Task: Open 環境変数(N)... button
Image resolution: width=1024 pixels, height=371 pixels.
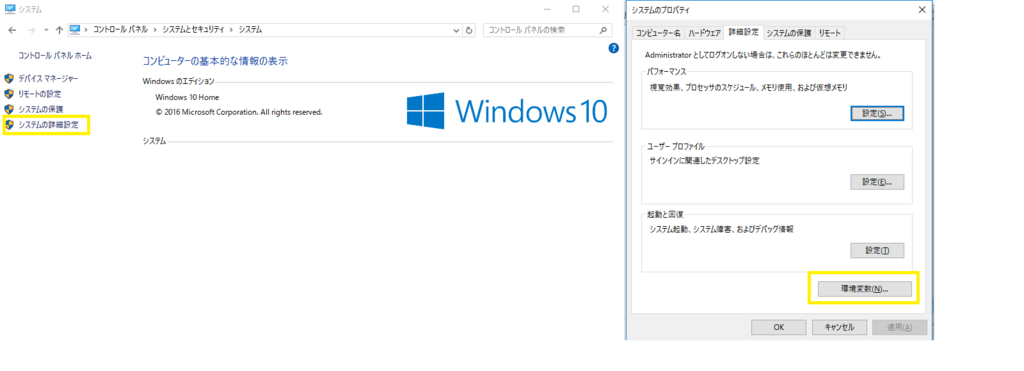Action: (864, 289)
